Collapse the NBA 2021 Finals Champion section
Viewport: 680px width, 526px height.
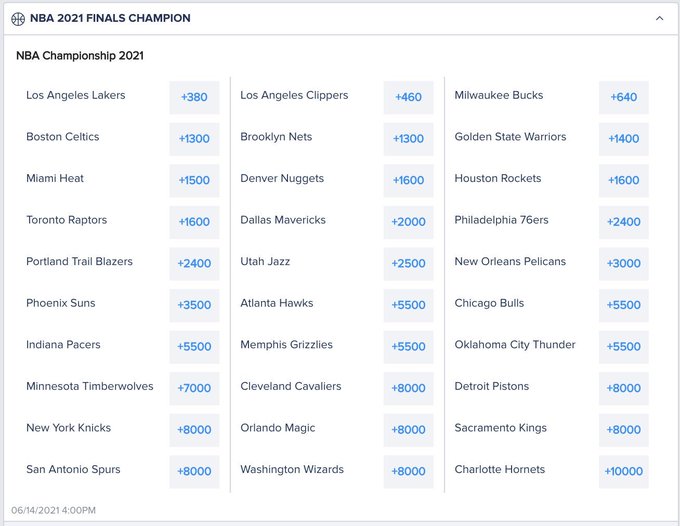click(660, 18)
